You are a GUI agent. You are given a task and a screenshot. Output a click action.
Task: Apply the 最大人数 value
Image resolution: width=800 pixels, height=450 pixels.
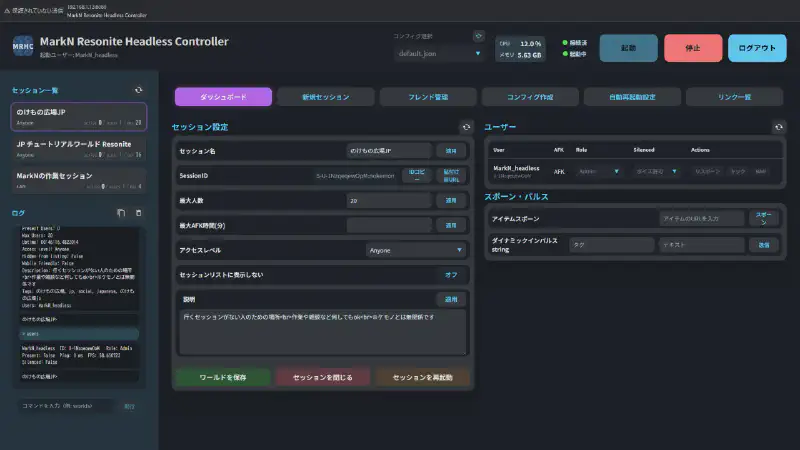tap(451, 201)
